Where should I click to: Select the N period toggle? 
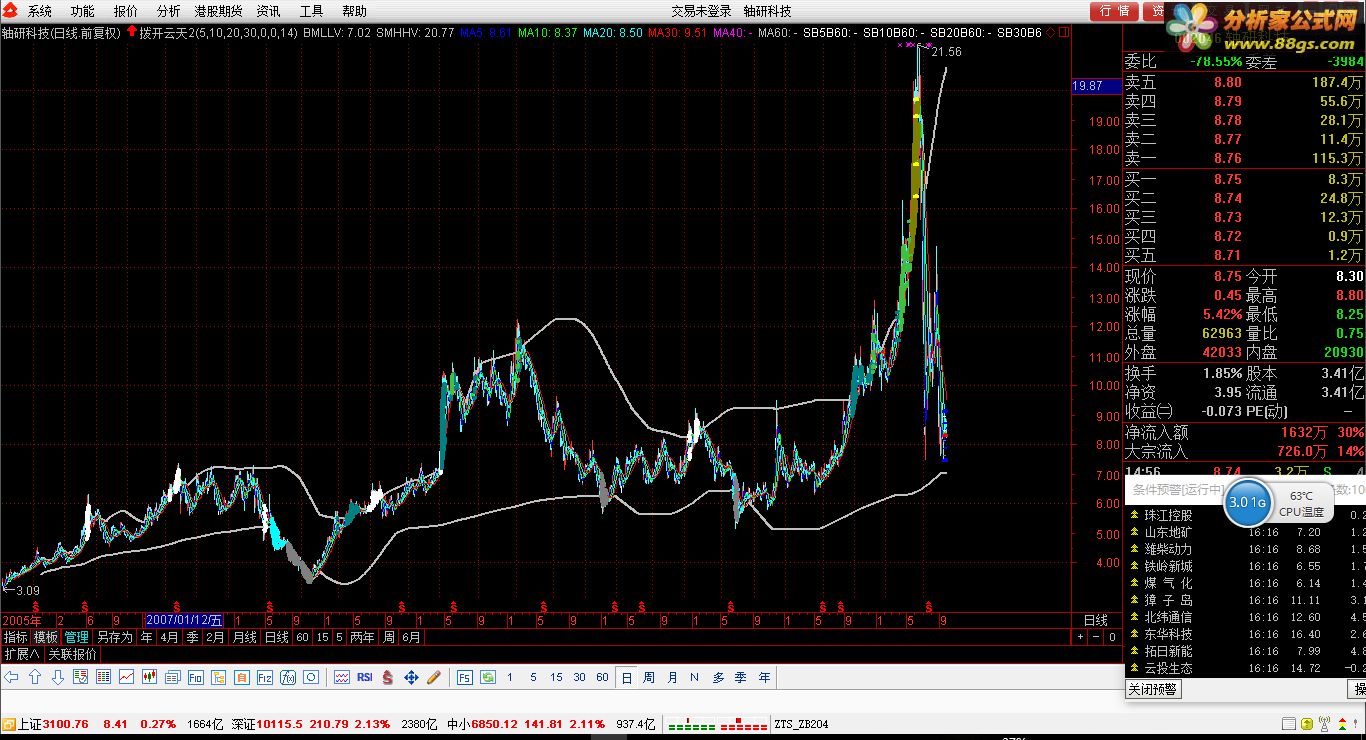(x=695, y=677)
